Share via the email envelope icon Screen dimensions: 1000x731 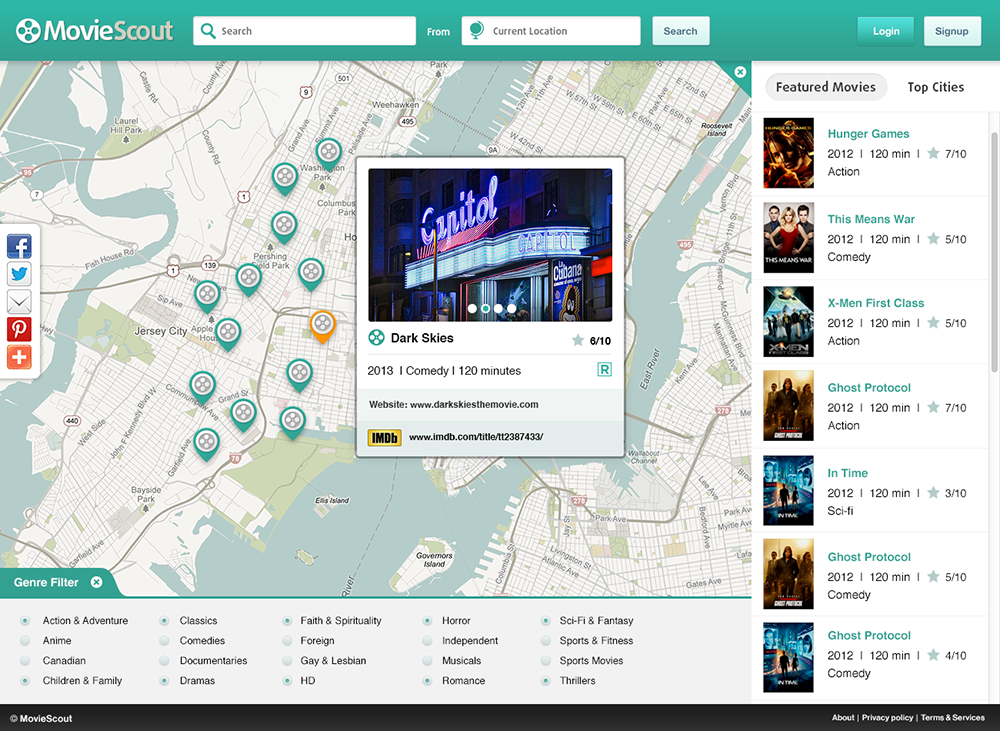(19, 302)
